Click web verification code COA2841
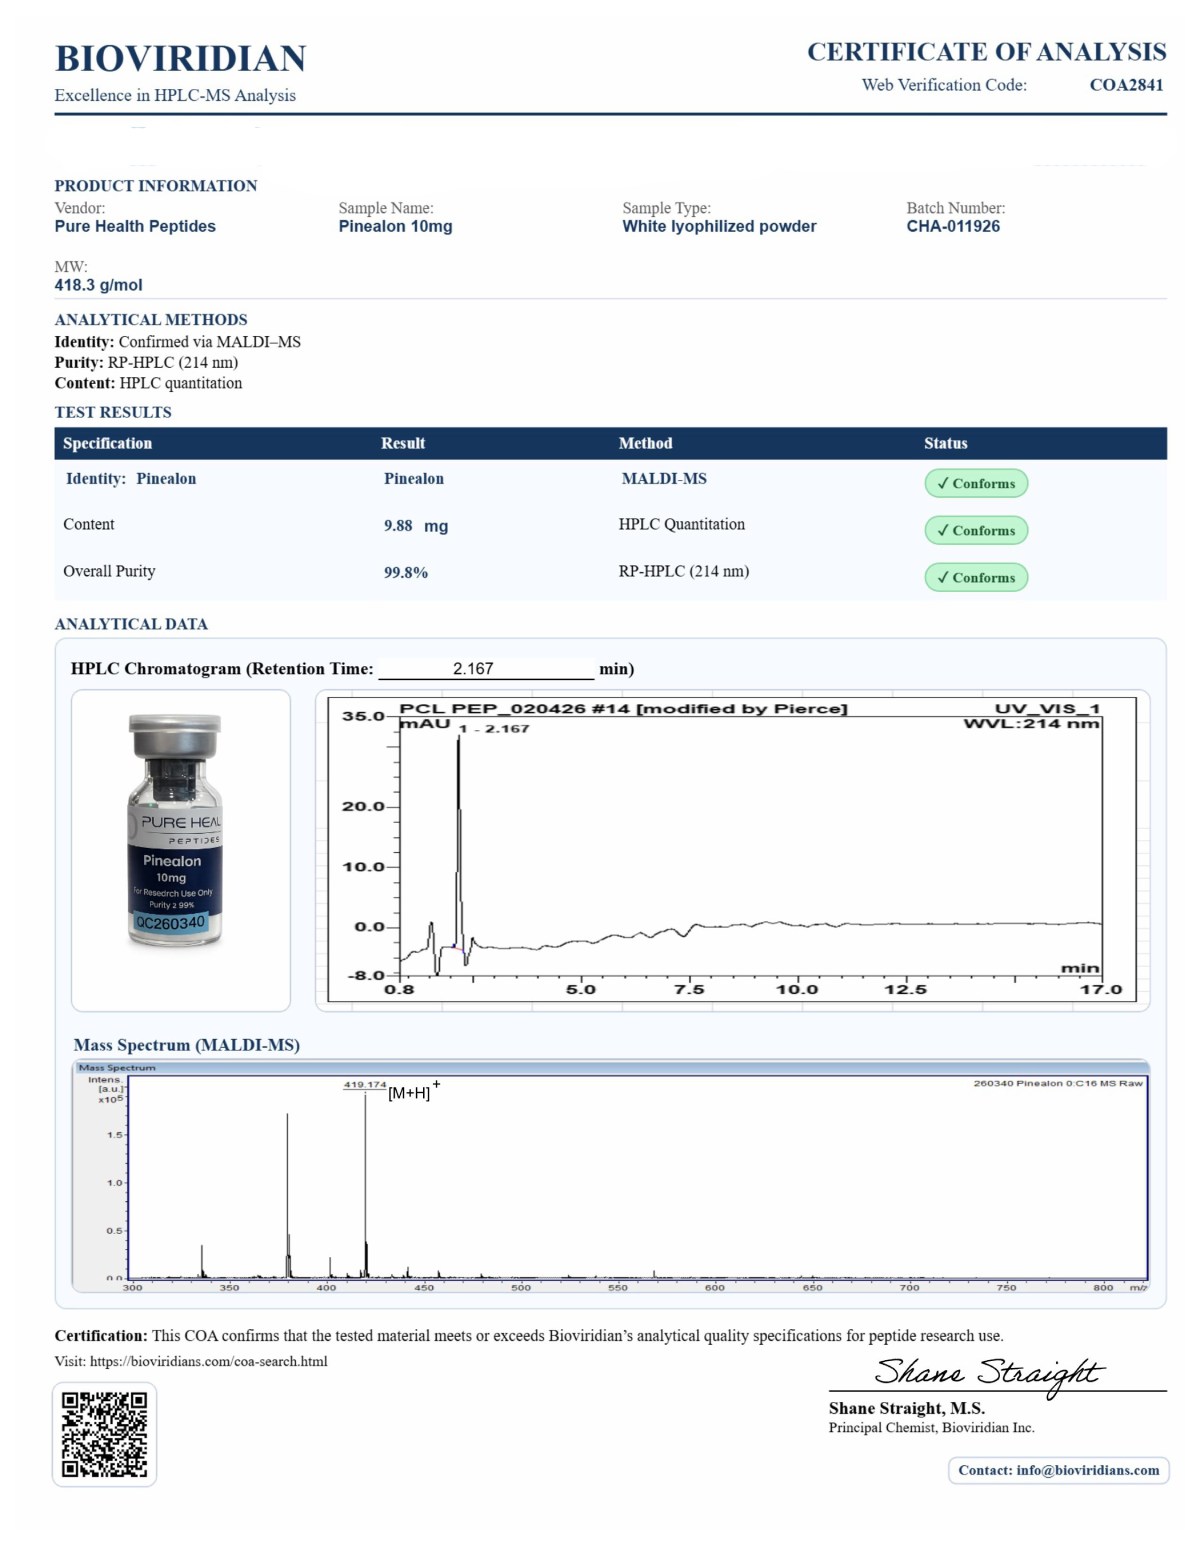Screen dimensions: 1200x1553 tap(1126, 85)
